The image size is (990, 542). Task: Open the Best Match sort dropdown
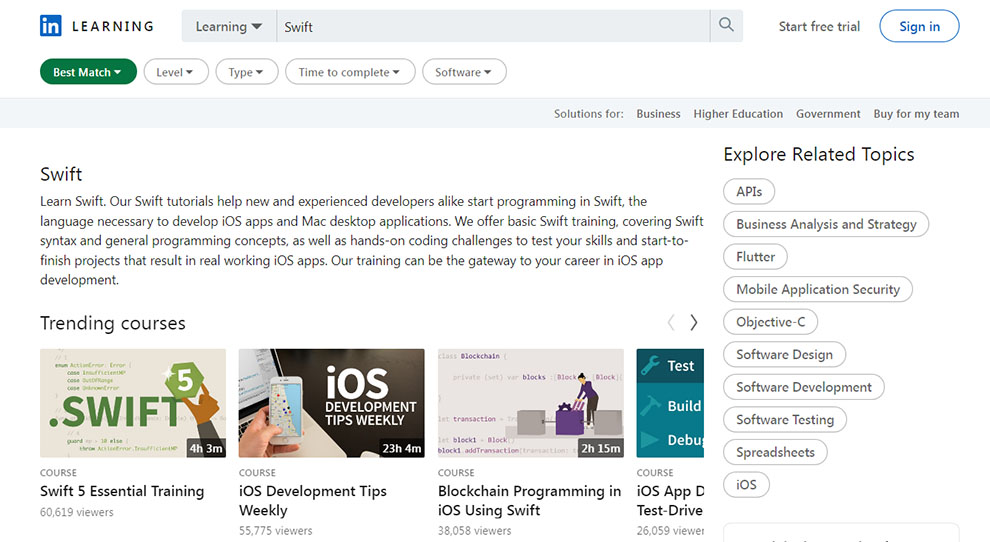pos(88,72)
